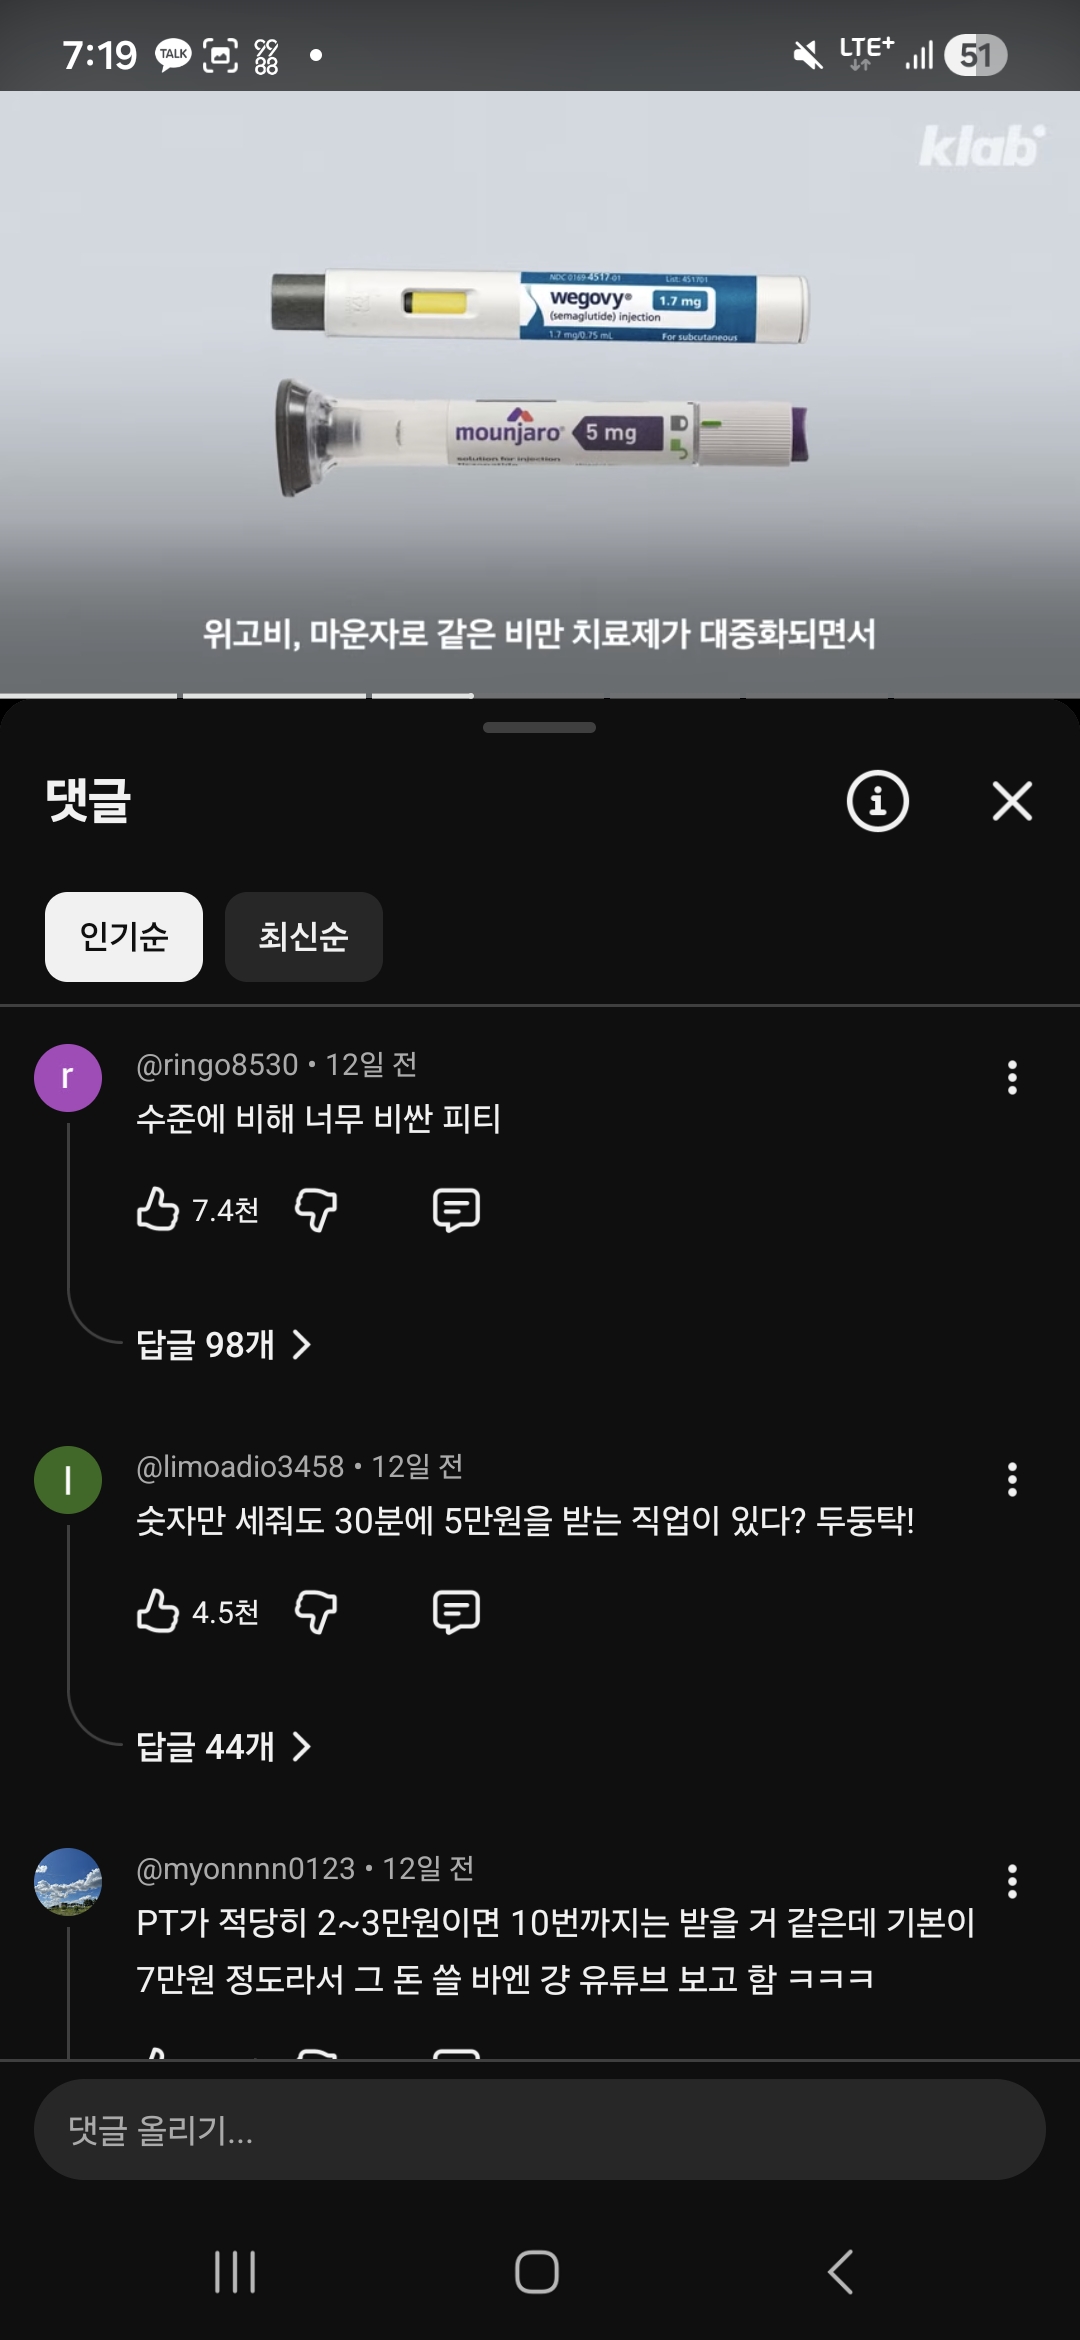
Task: Dislike the comment by @ringo8530
Action: pyautogui.click(x=316, y=1209)
